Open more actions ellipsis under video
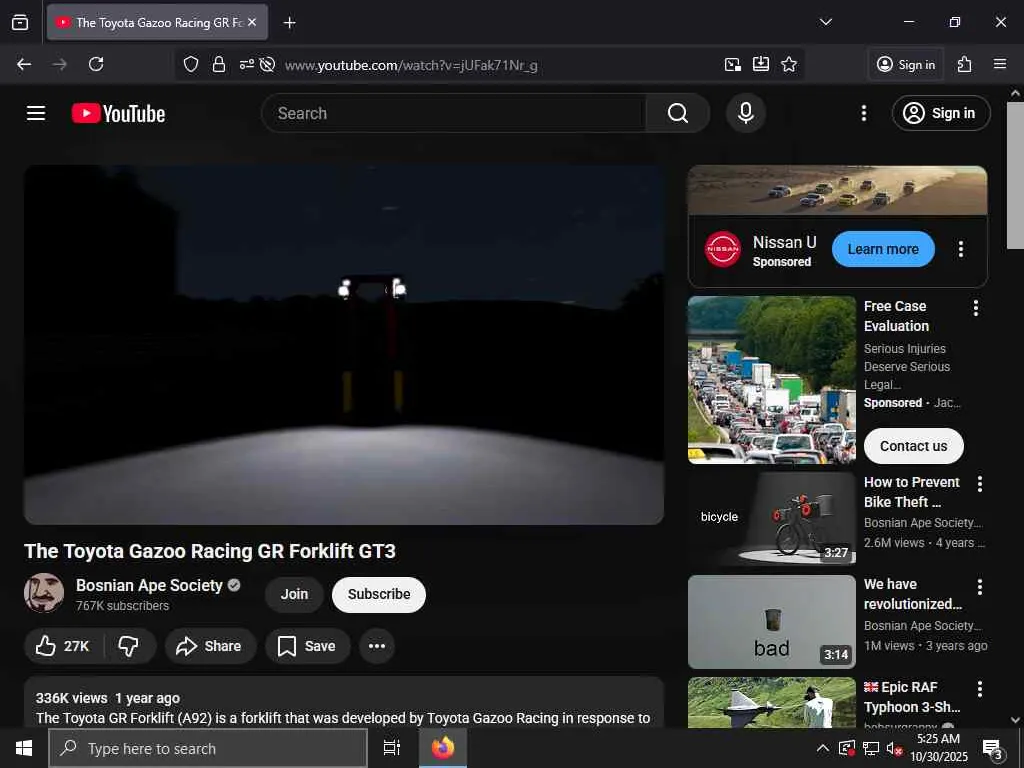Image resolution: width=1024 pixels, height=768 pixels. [x=377, y=646]
